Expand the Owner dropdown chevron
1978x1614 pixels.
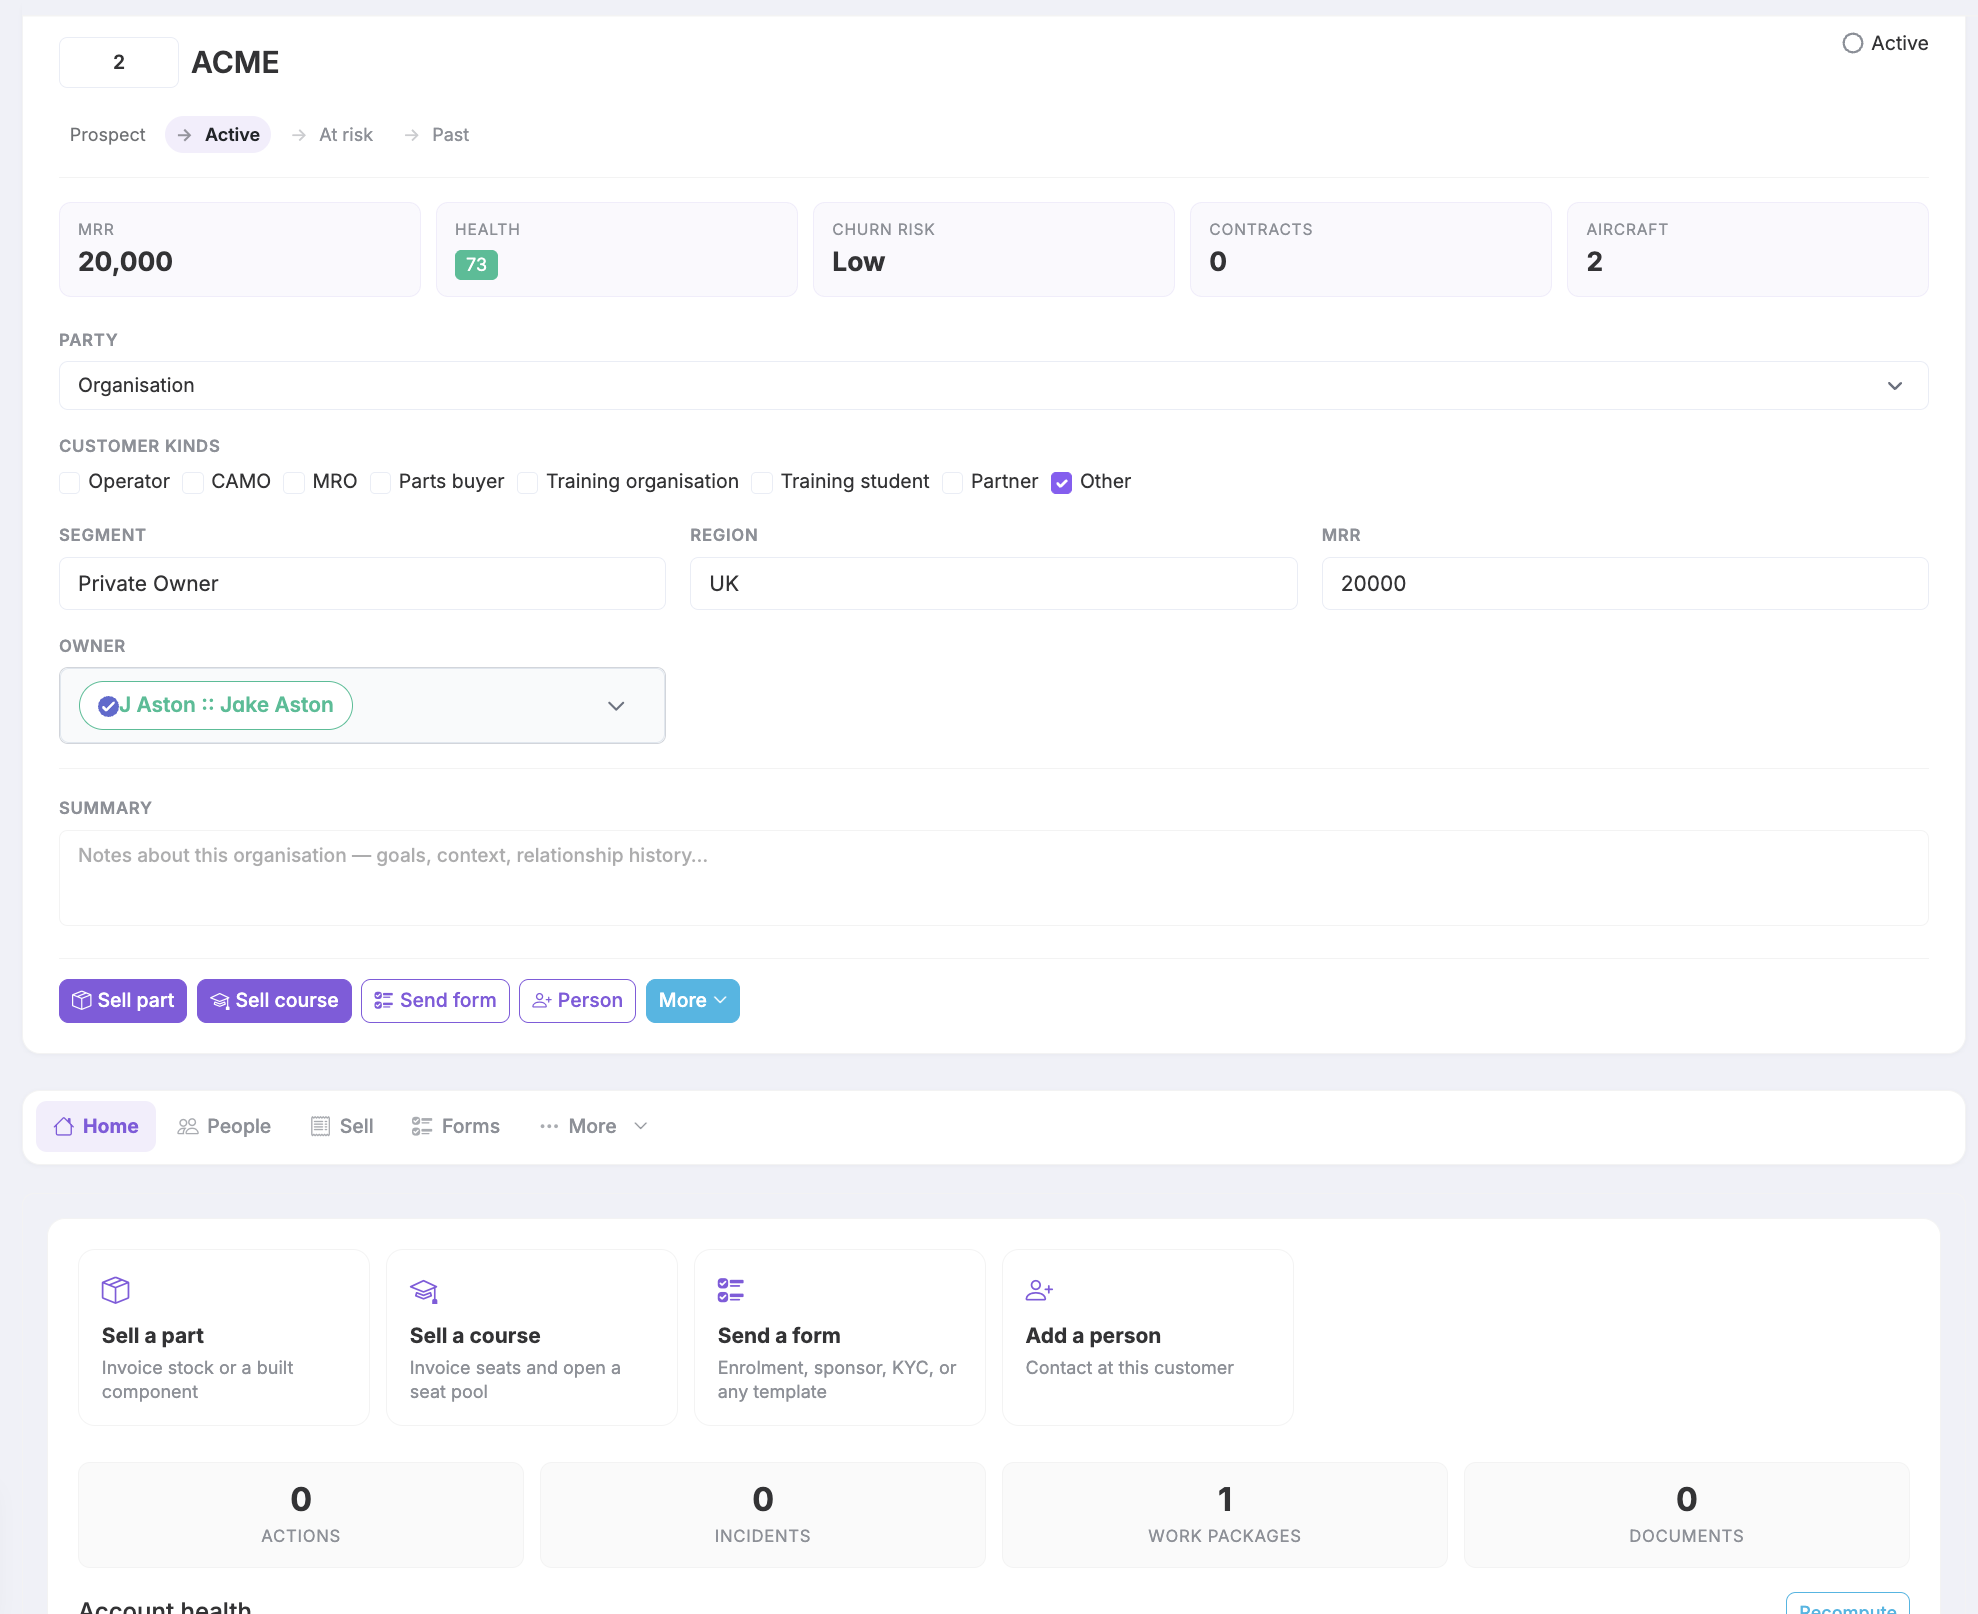point(616,706)
